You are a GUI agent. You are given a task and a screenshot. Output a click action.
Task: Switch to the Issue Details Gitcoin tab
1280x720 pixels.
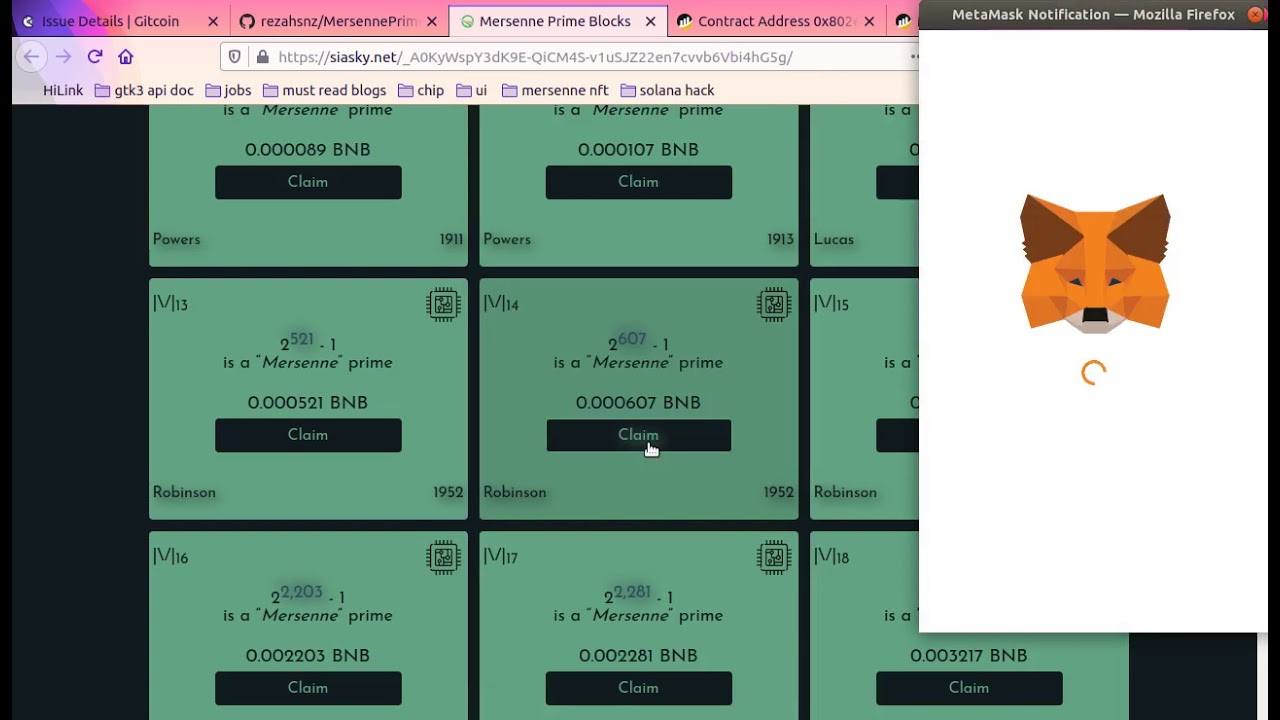click(110, 21)
